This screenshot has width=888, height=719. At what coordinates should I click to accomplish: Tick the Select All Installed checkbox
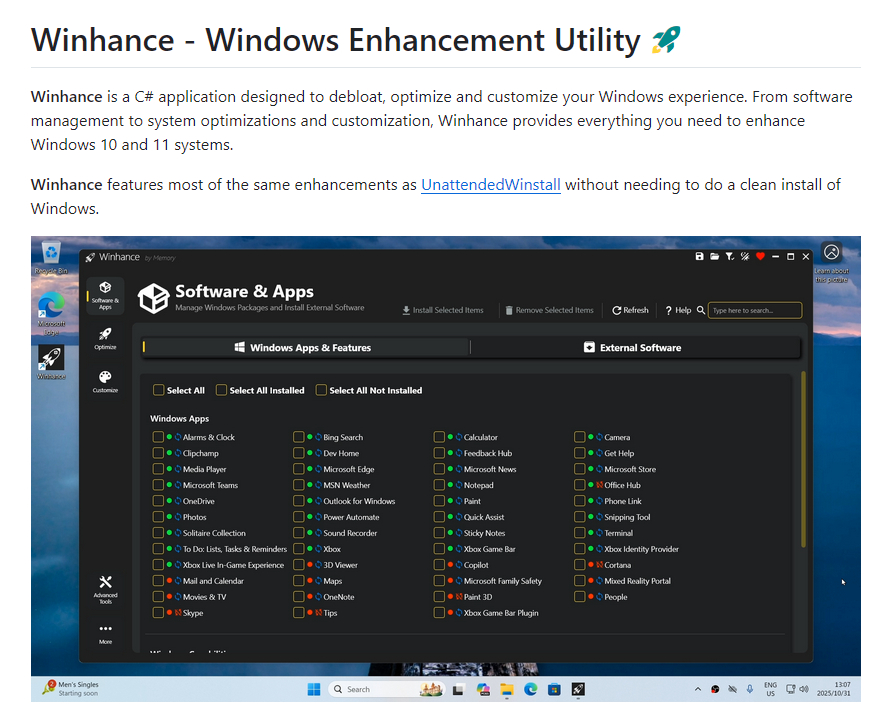coord(222,390)
